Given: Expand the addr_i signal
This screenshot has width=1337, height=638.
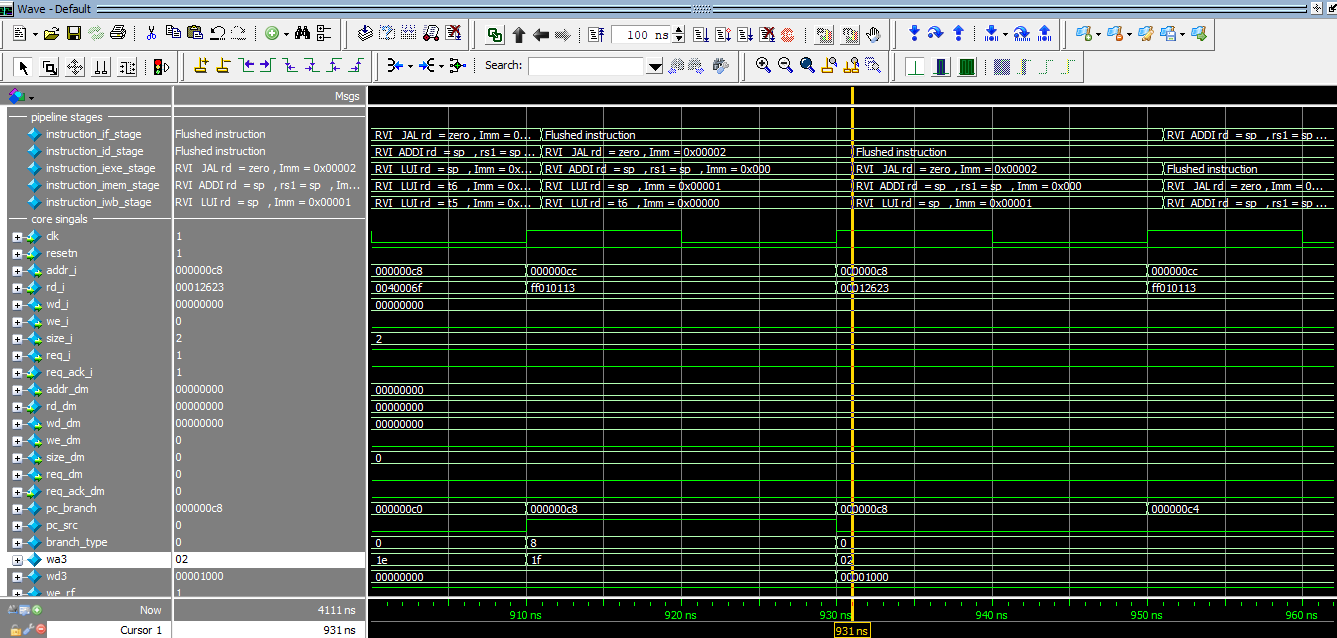Looking at the screenshot, I should pos(17,271).
